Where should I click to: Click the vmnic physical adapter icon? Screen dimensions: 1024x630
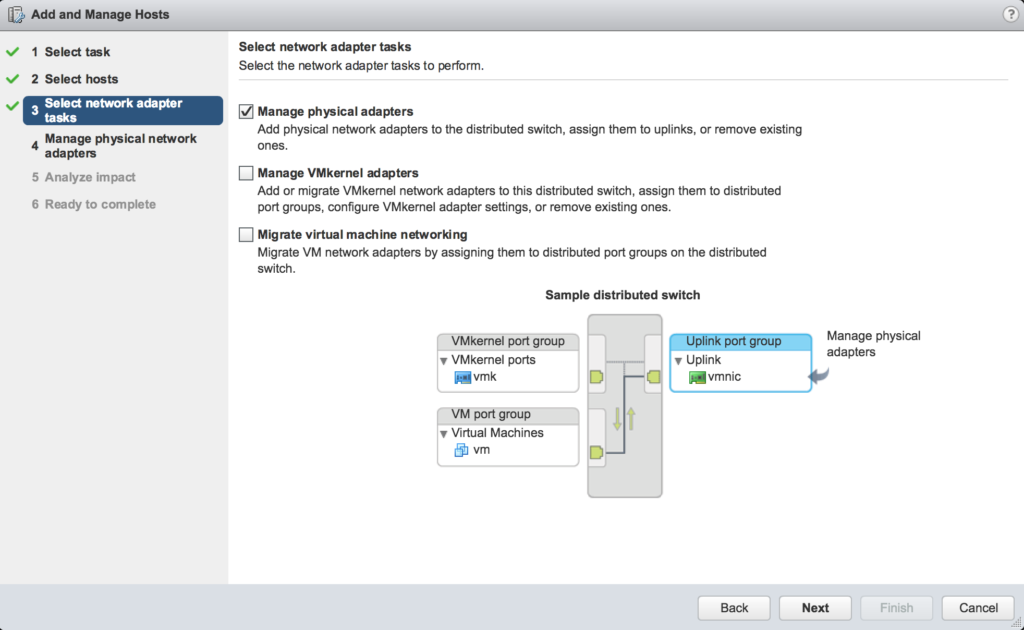[697, 377]
